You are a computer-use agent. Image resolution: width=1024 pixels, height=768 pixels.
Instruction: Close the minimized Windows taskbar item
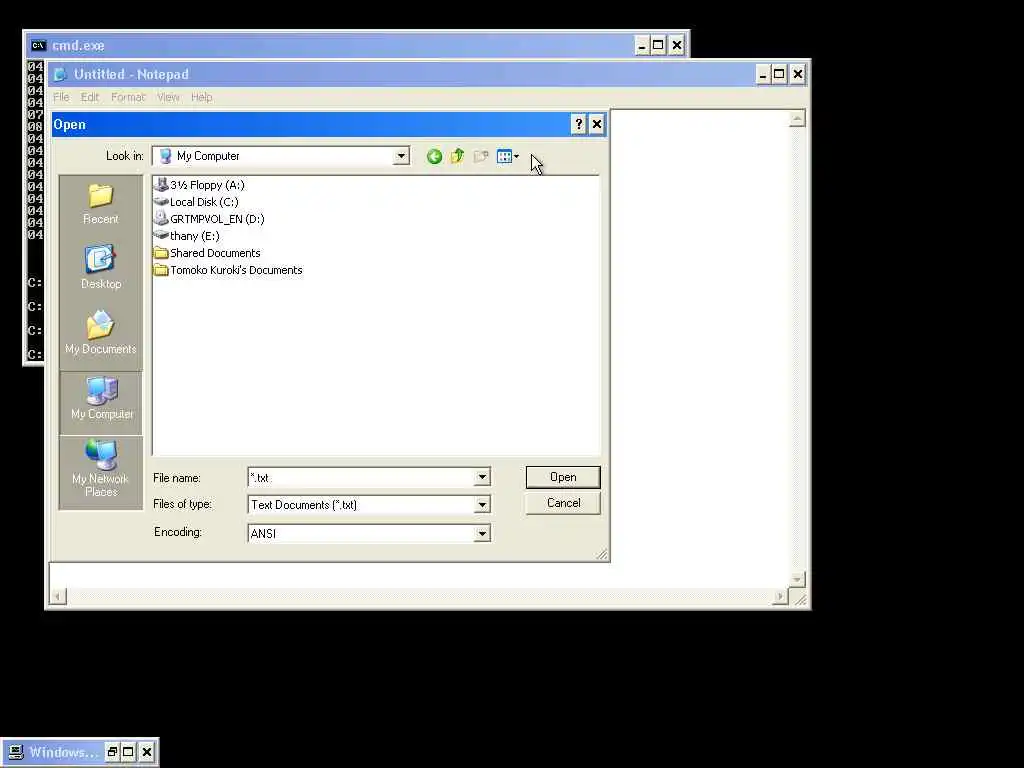pyautogui.click(x=147, y=752)
